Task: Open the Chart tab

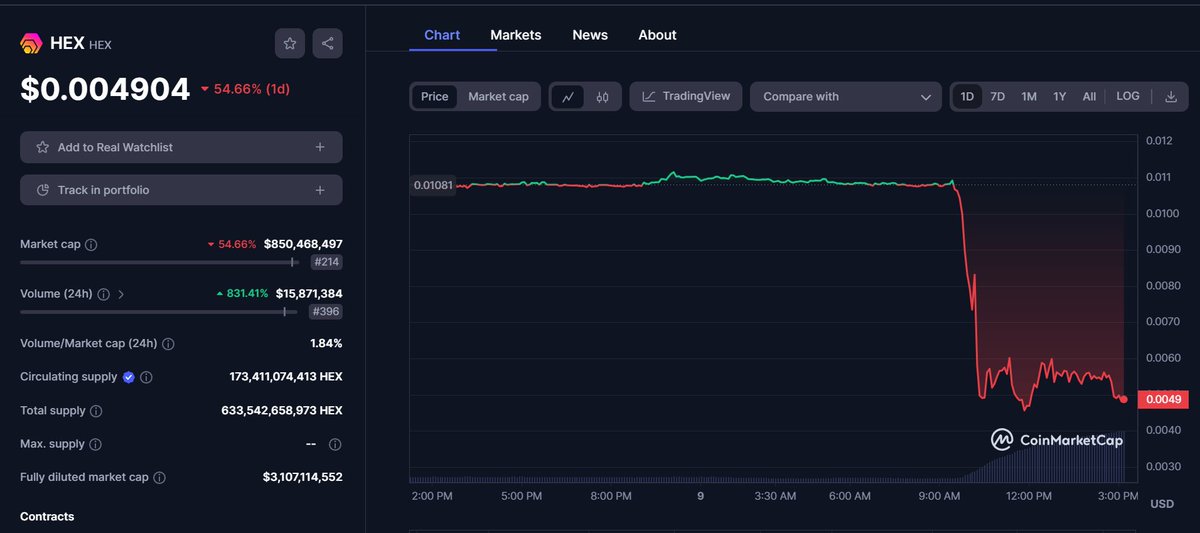Action: pyautogui.click(x=442, y=35)
